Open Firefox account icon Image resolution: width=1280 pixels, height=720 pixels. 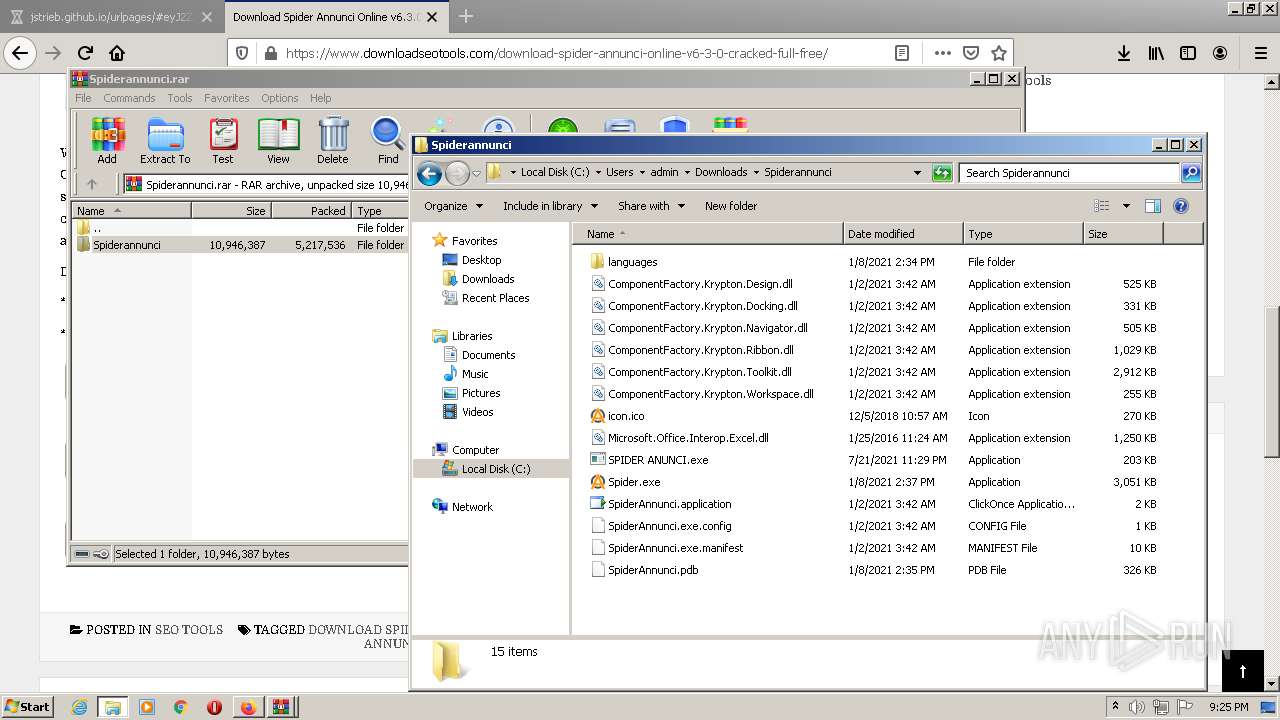(x=1220, y=53)
